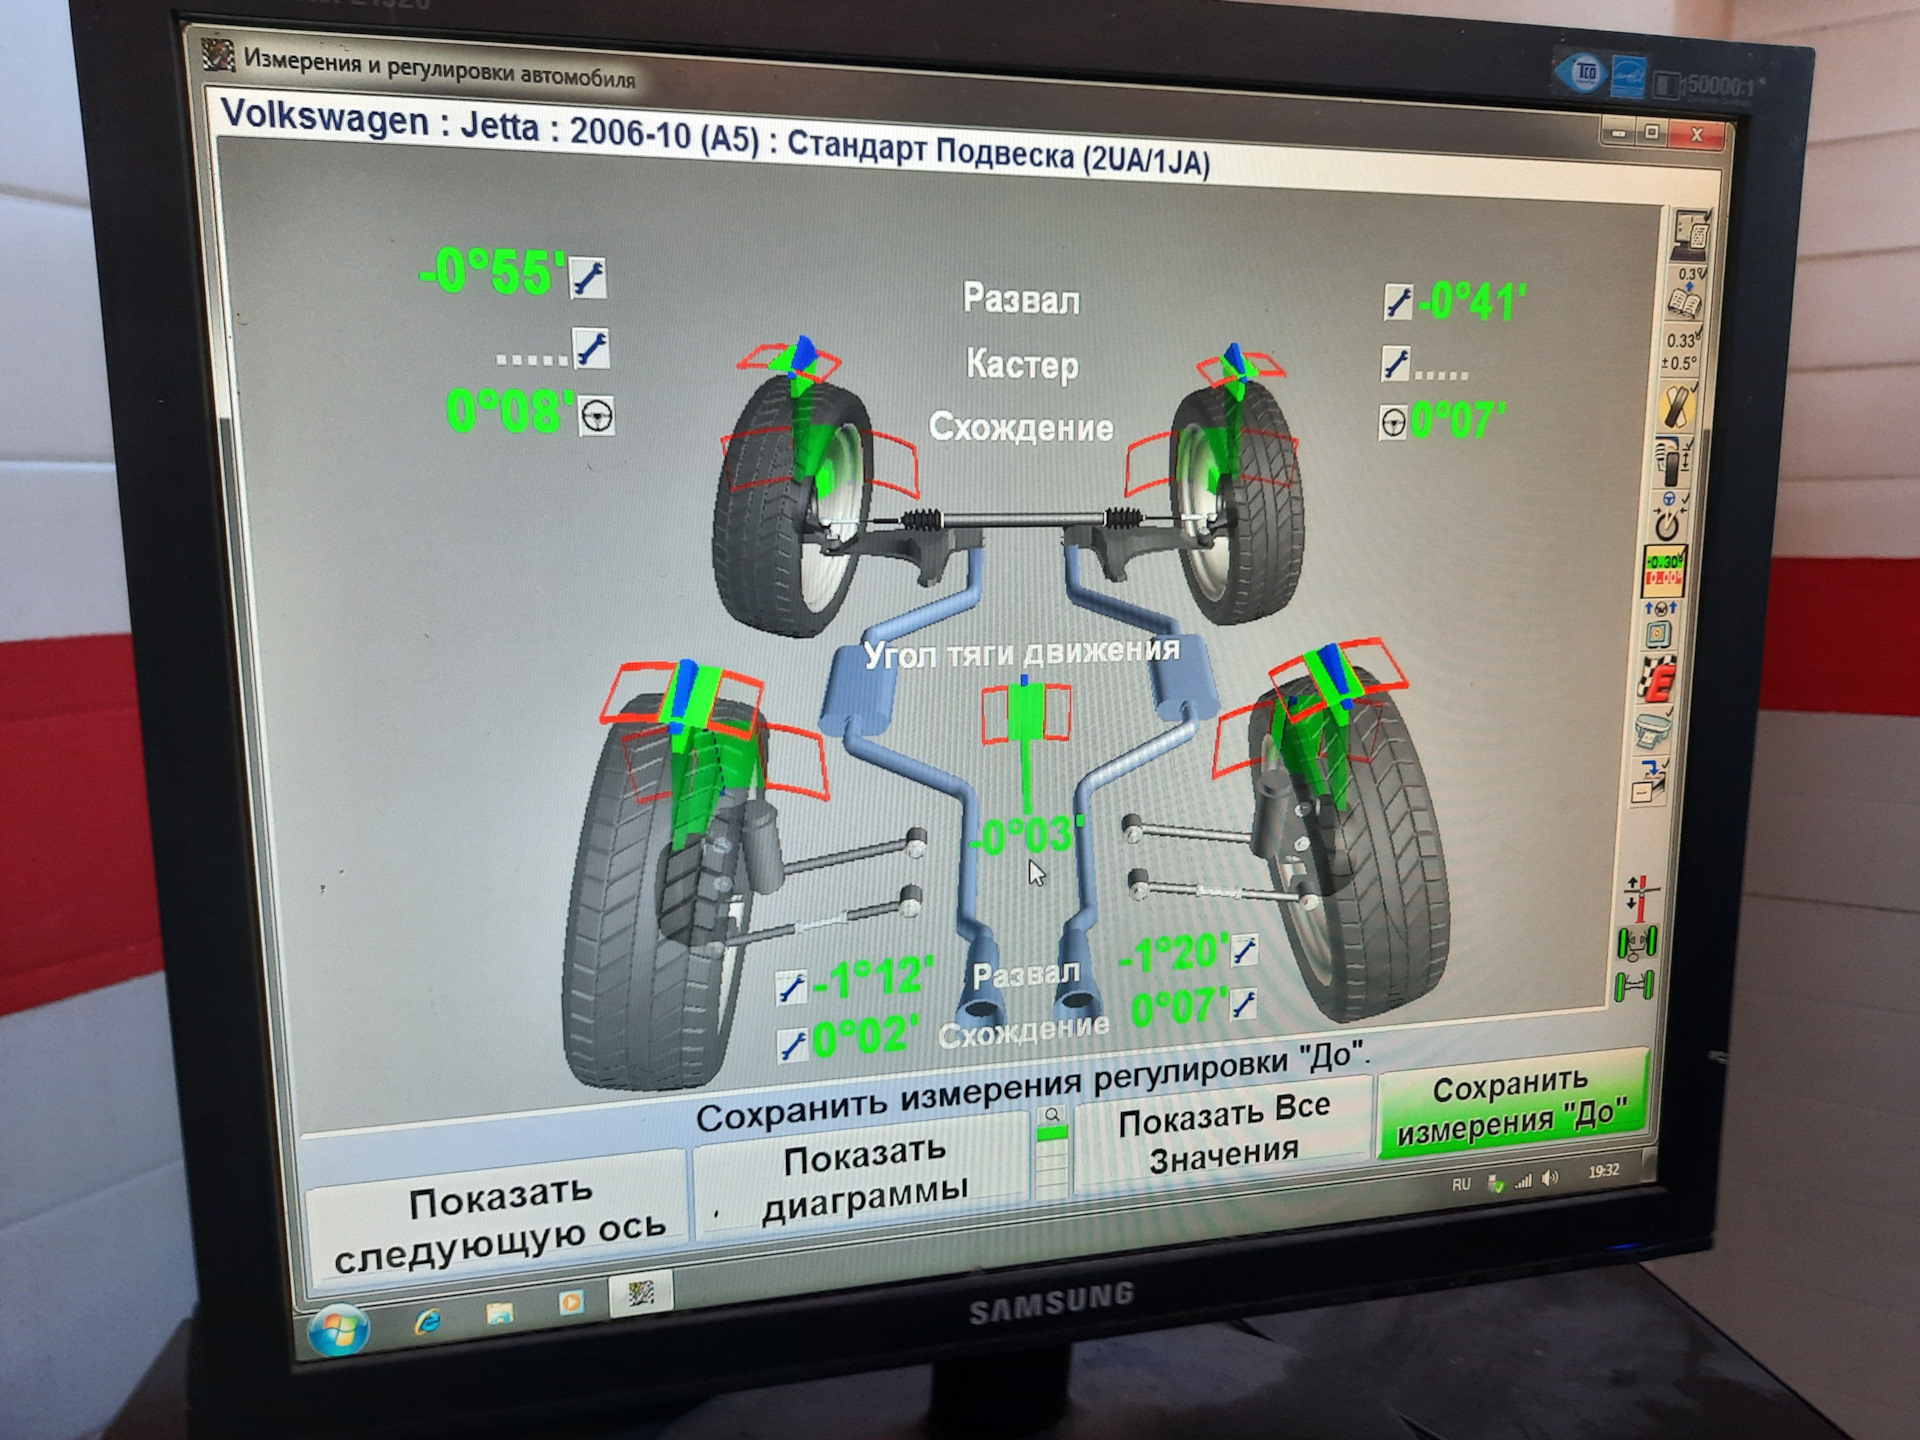Open the printer icon in sidebar
This screenshot has height=1440, width=1920.
pos(1653,731)
